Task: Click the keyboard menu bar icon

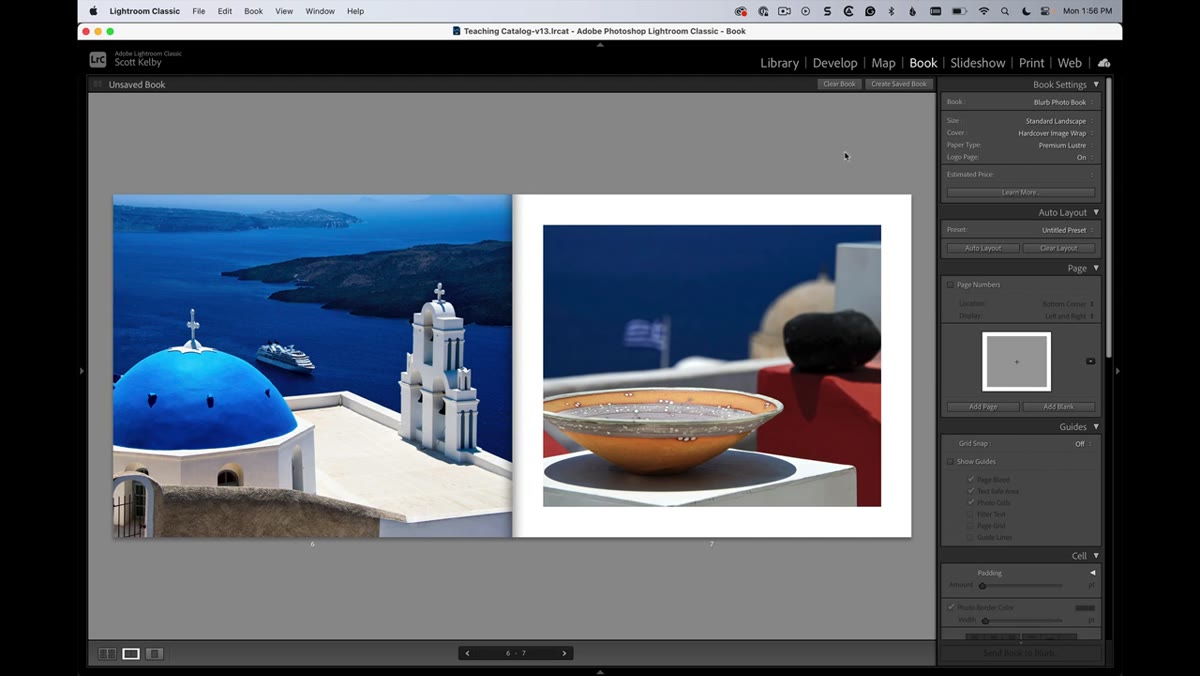Action: click(x=934, y=11)
